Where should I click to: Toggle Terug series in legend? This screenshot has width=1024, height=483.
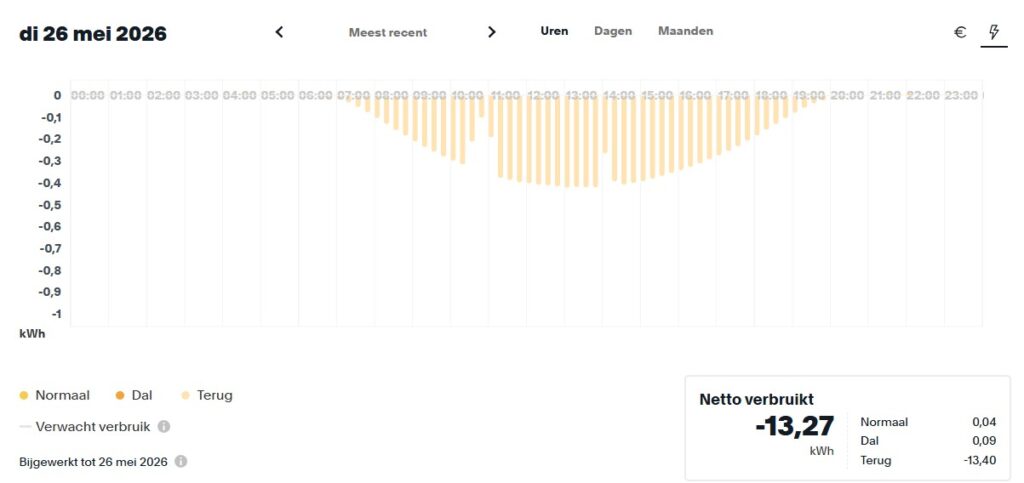(206, 395)
